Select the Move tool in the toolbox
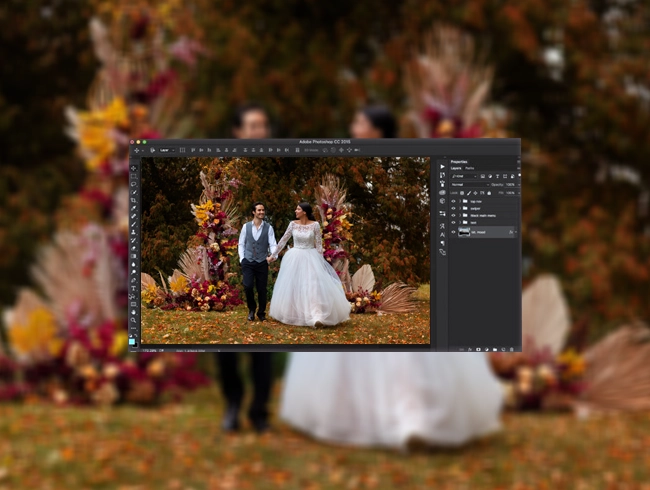 pyautogui.click(x=133, y=168)
